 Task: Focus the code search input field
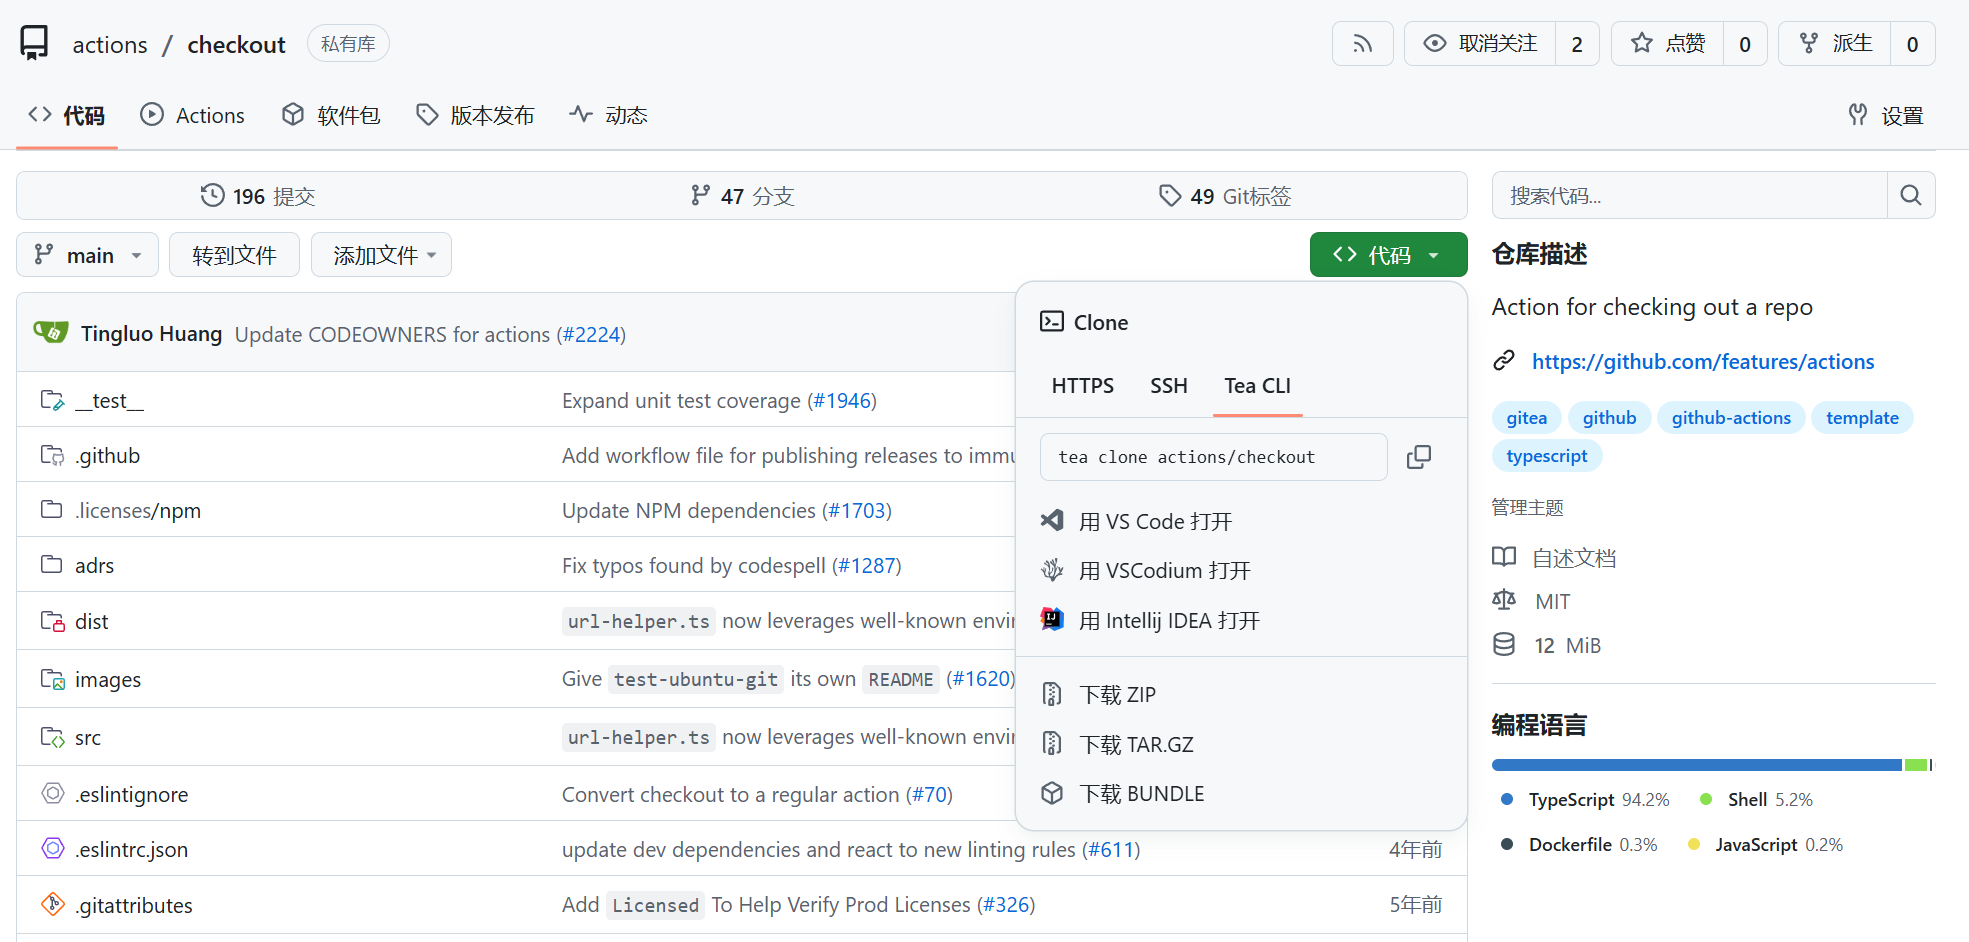coord(1689,196)
